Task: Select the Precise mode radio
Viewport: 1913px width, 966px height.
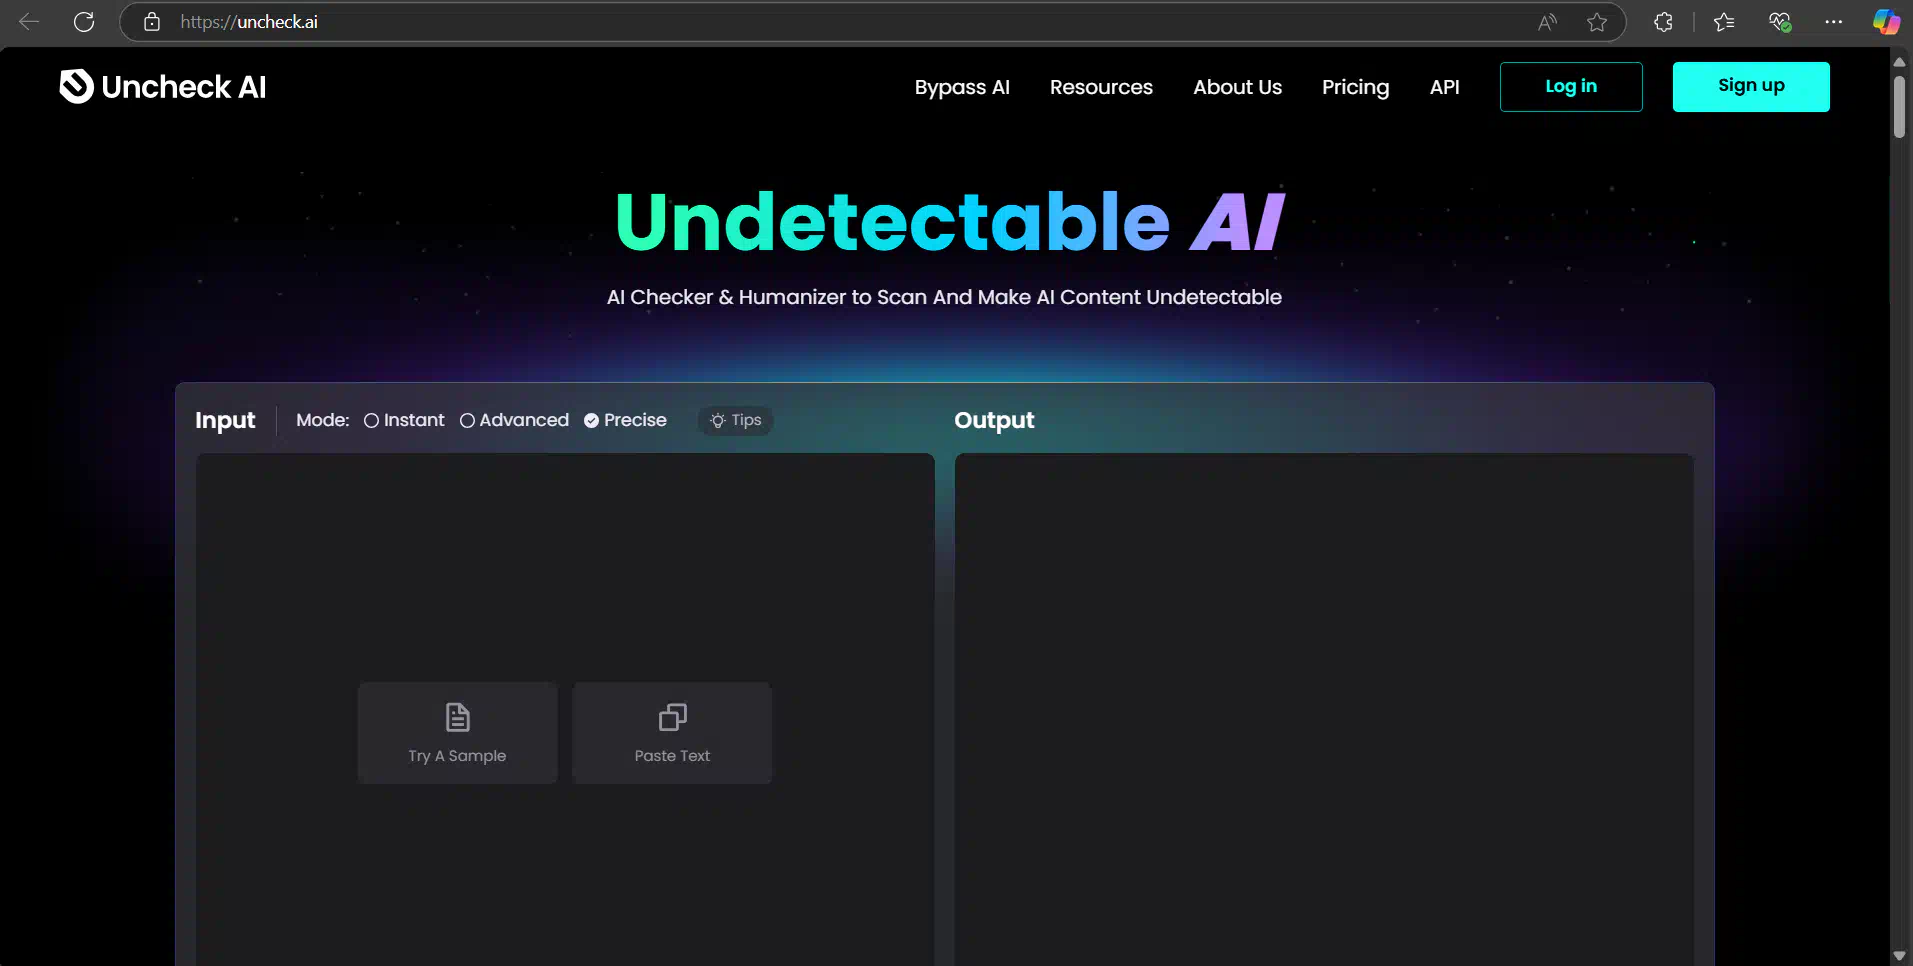Action: coord(591,421)
